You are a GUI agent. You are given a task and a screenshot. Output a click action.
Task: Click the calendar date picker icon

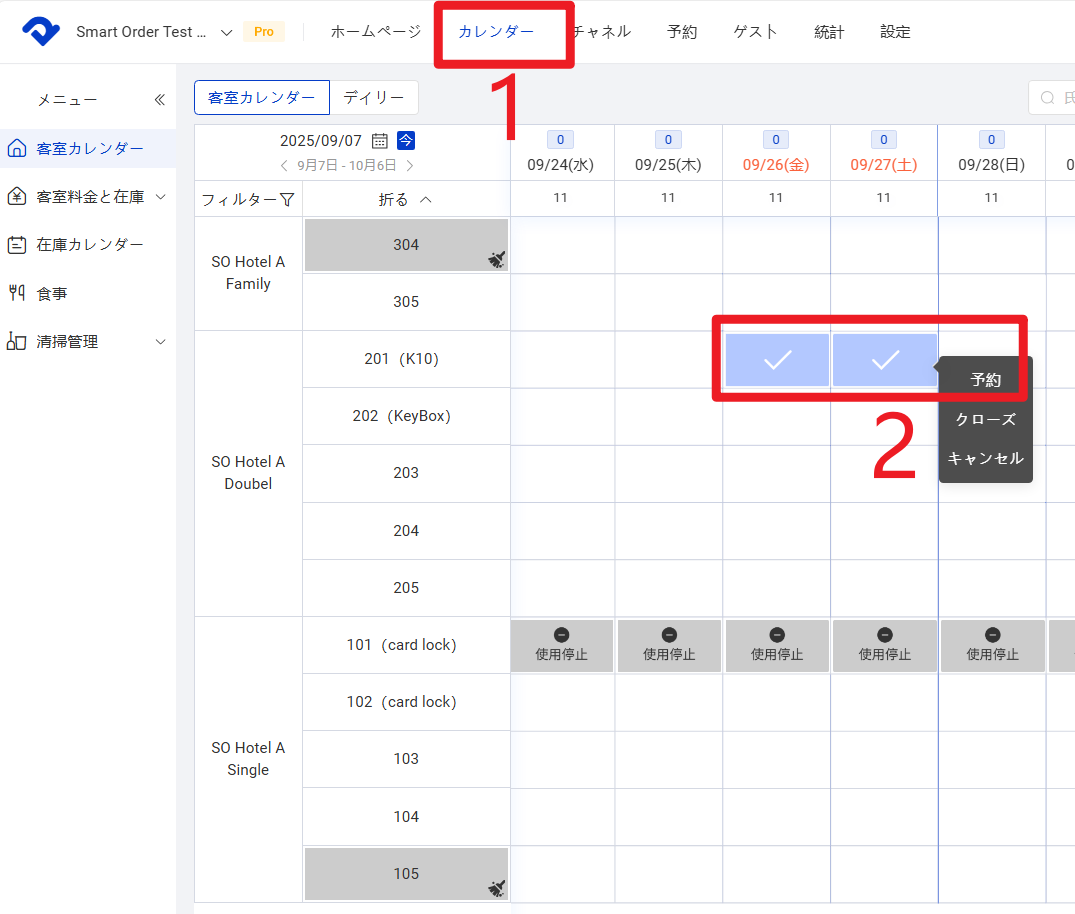(380, 141)
